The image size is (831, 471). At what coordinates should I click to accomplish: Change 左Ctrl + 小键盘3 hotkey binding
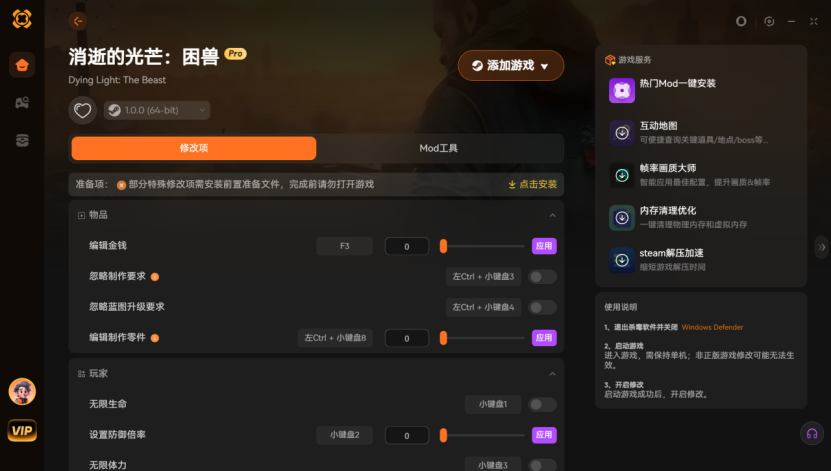point(483,277)
